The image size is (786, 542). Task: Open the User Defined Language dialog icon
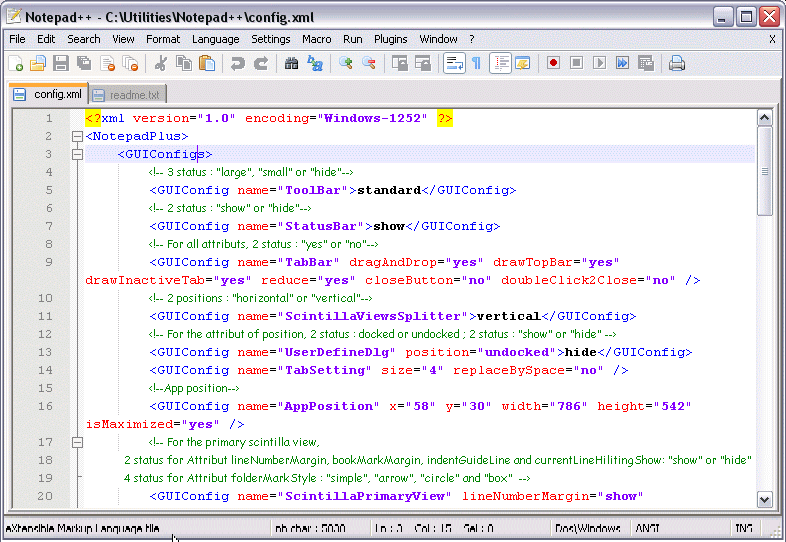click(523, 64)
